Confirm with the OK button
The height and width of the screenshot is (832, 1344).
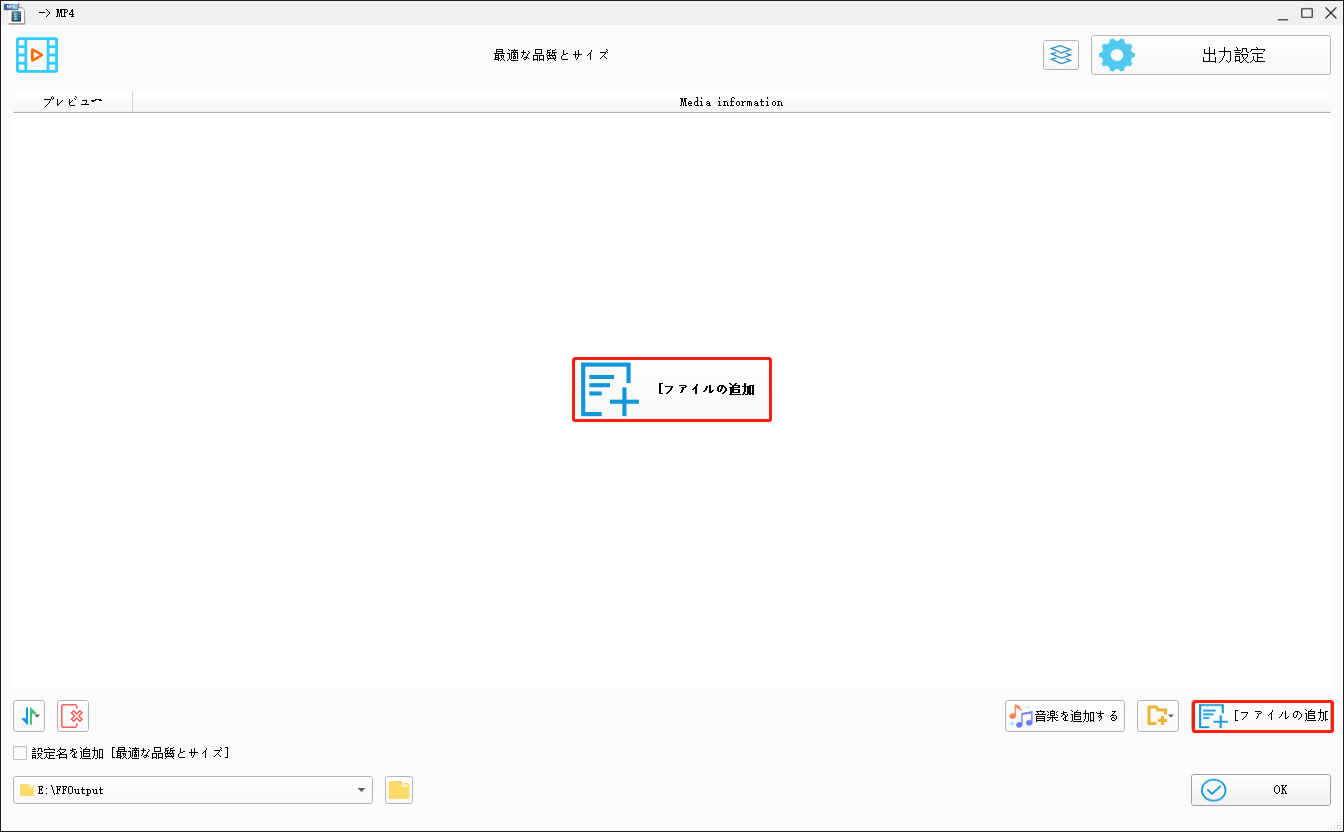(1261, 790)
